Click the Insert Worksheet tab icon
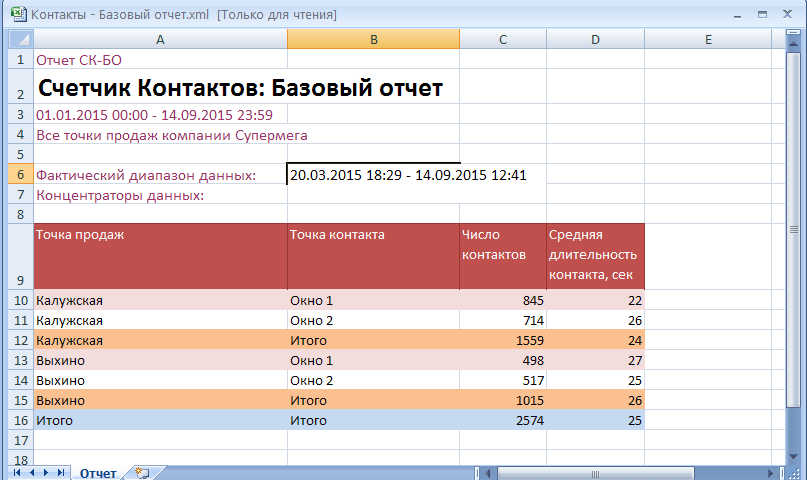The height and width of the screenshot is (480, 807). pos(142,473)
